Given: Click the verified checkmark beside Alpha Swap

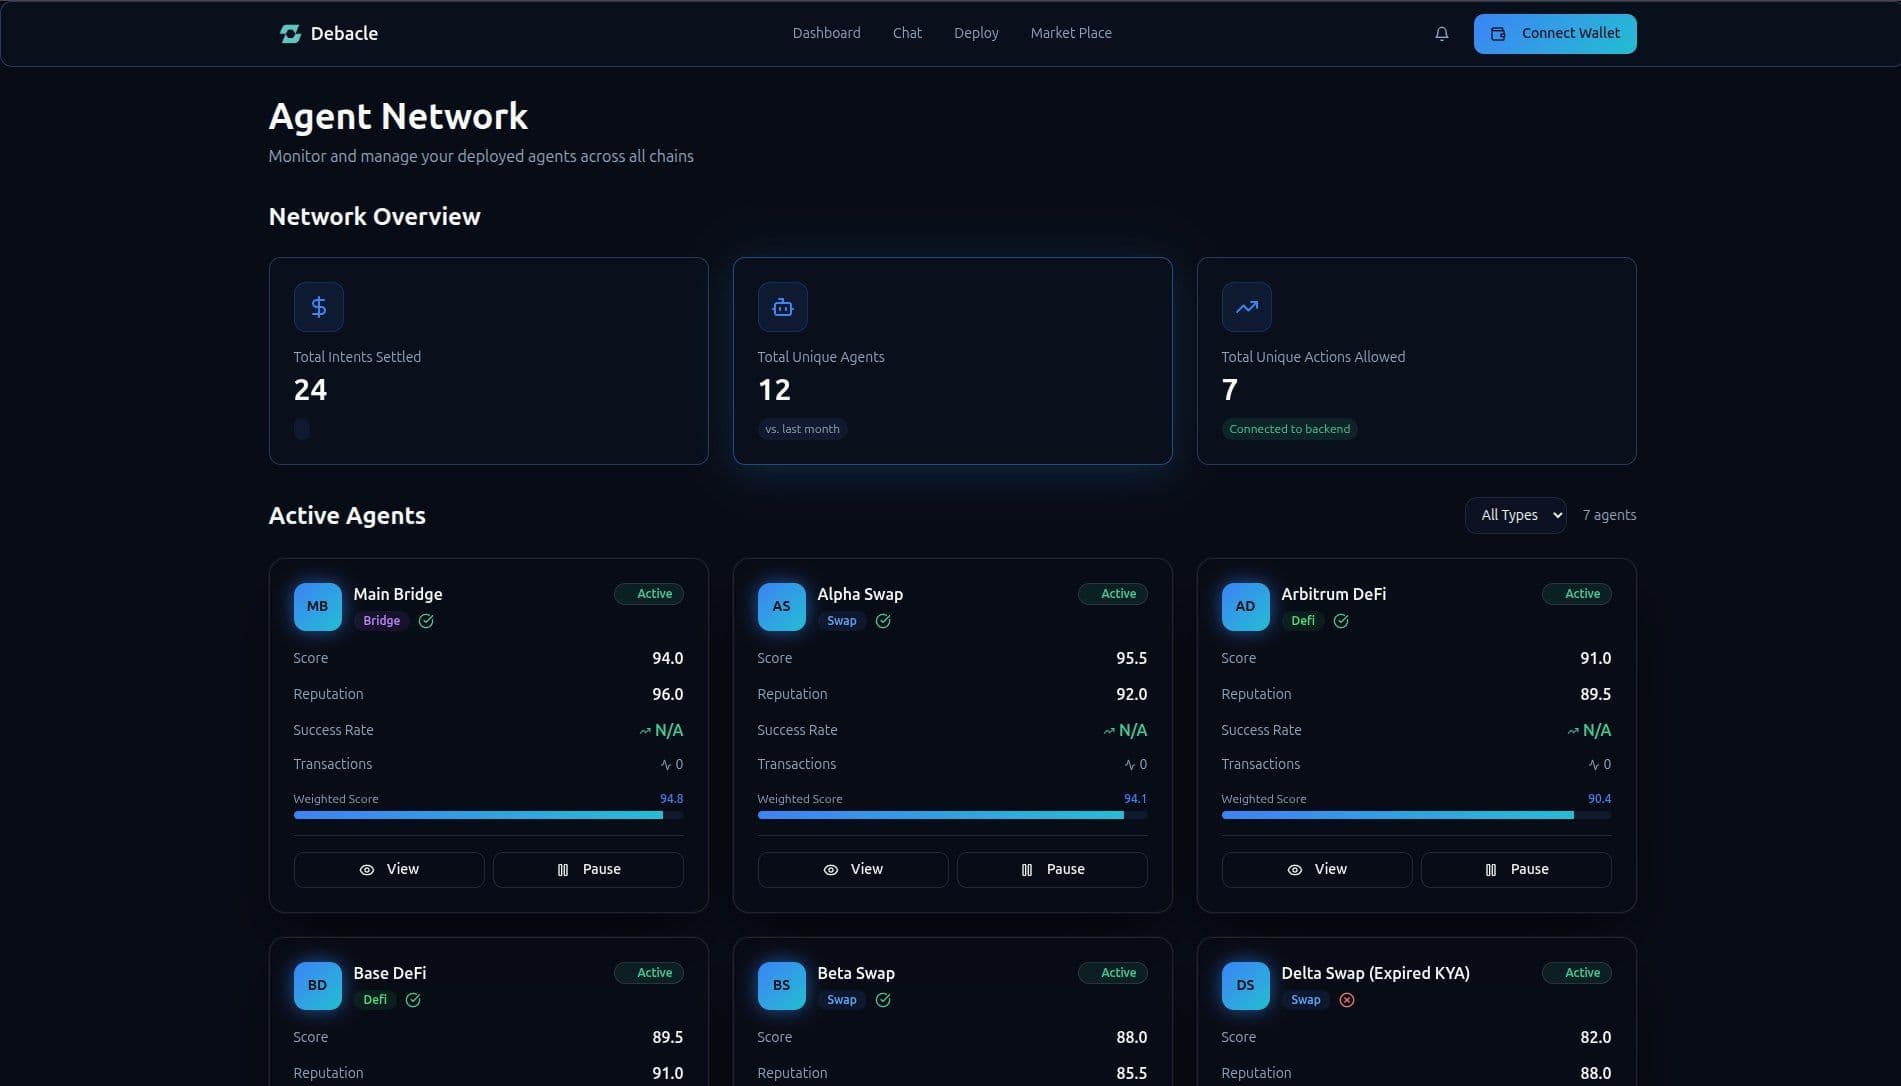Looking at the screenshot, I should pos(883,621).
